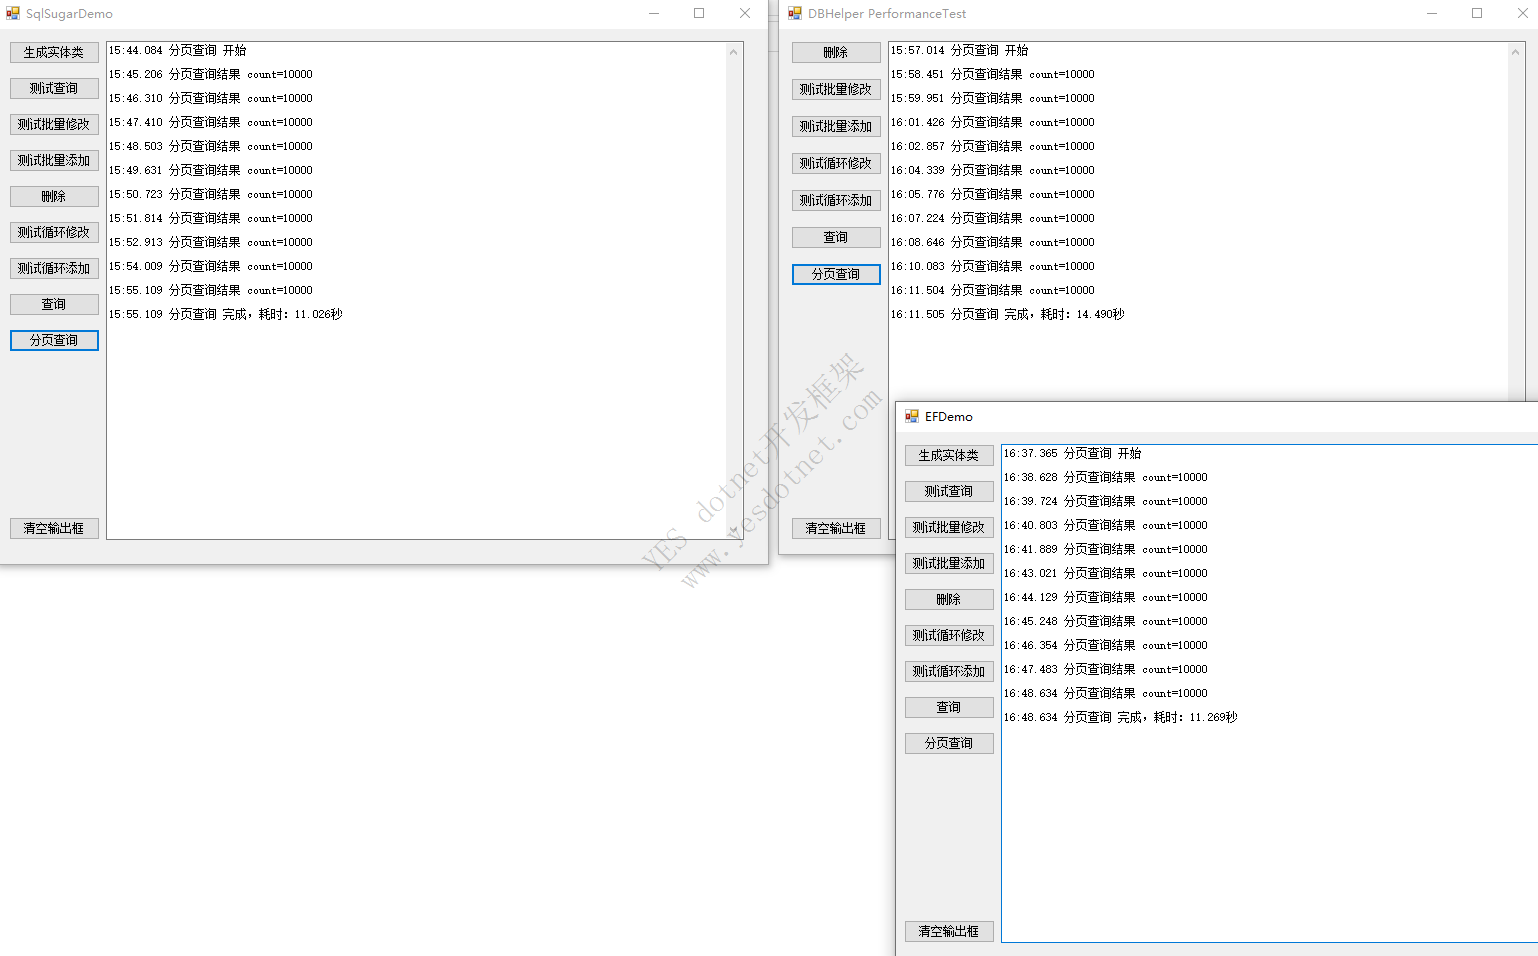The image size is (1538, 956).
Task: Run 测试循环添加 in DBHelper PerformanceTest
Action: [x=836, y=200]
